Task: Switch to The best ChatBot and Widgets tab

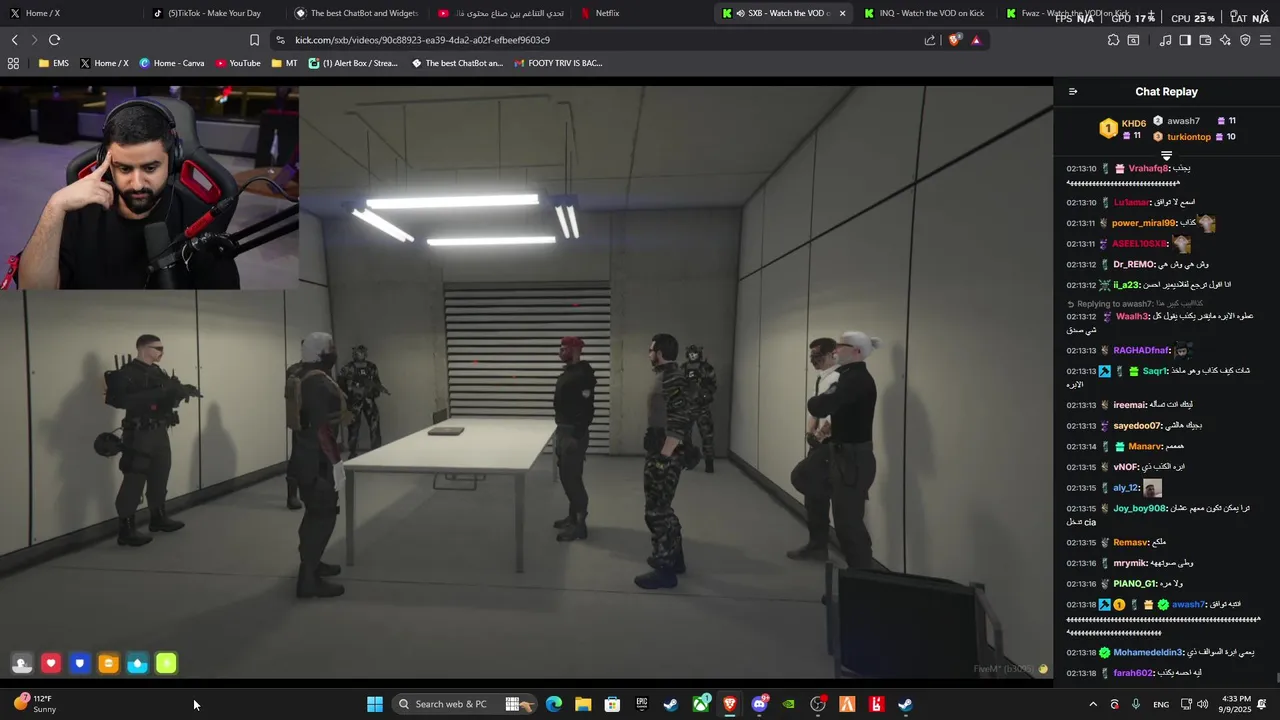Action: (x=356, y=13)
